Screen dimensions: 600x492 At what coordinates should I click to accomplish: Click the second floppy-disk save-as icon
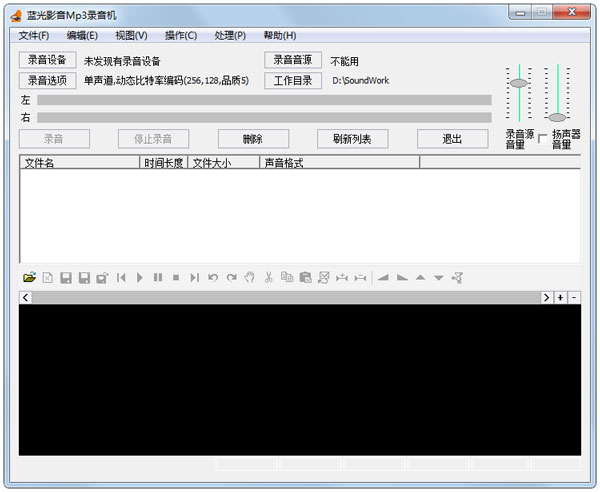pos(84,277)
